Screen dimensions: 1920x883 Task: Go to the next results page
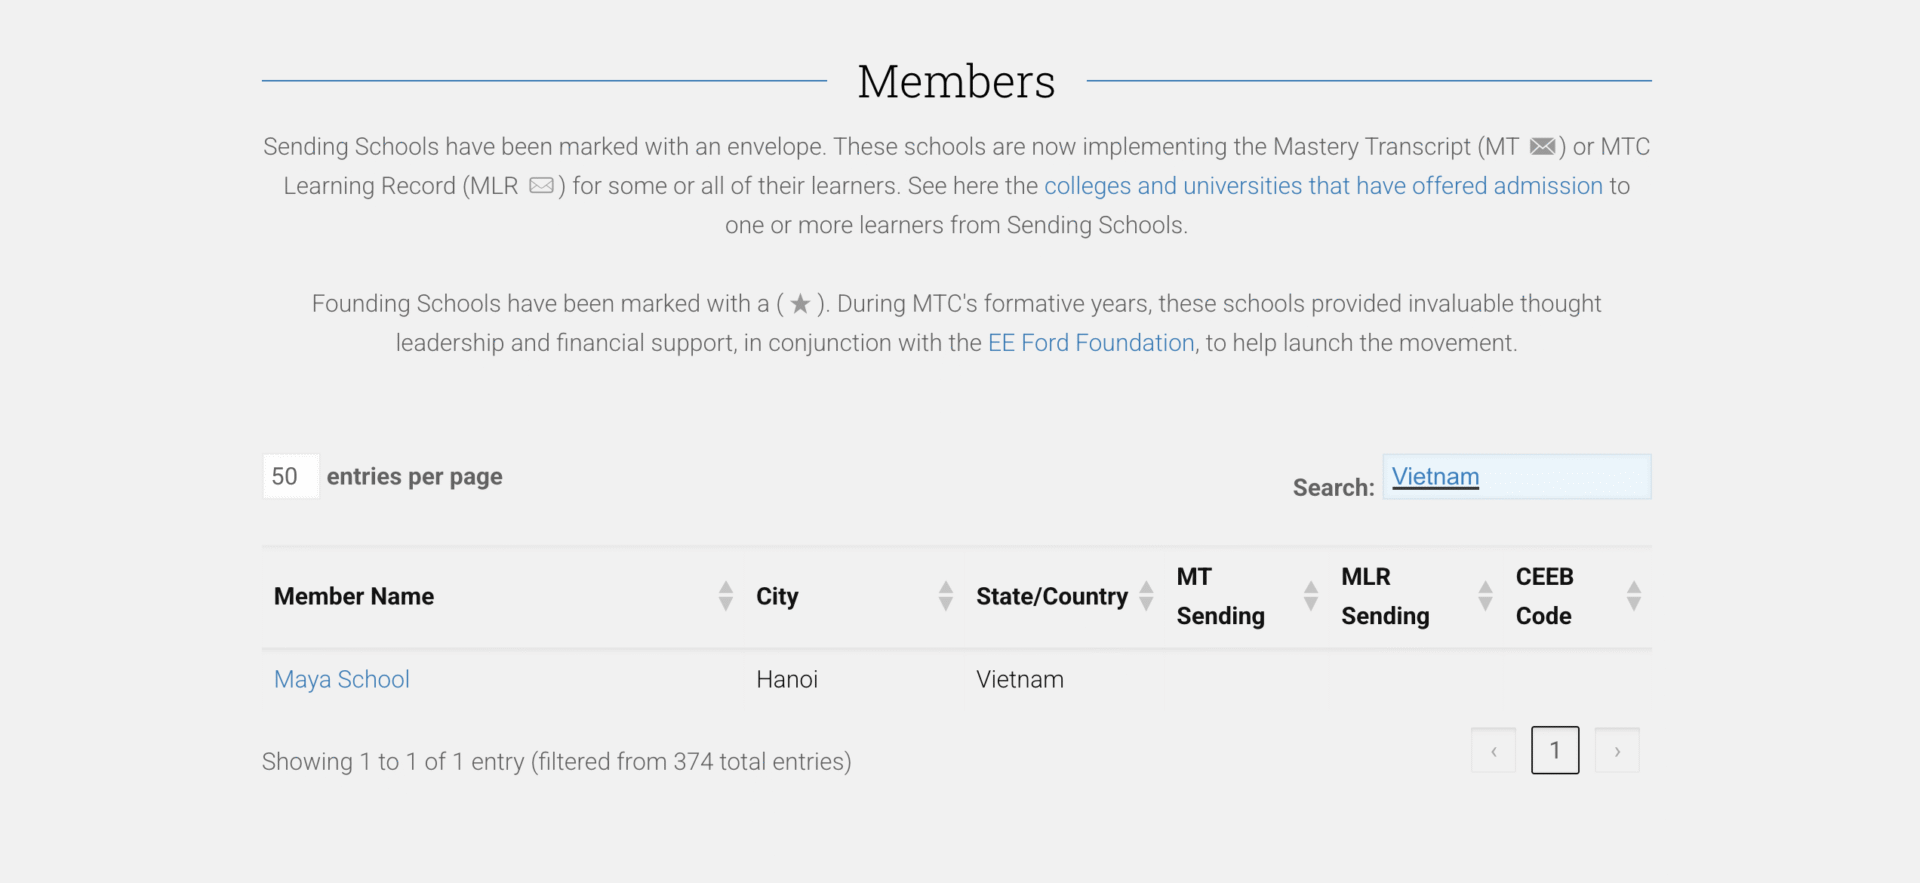[x=1617, y=751]
